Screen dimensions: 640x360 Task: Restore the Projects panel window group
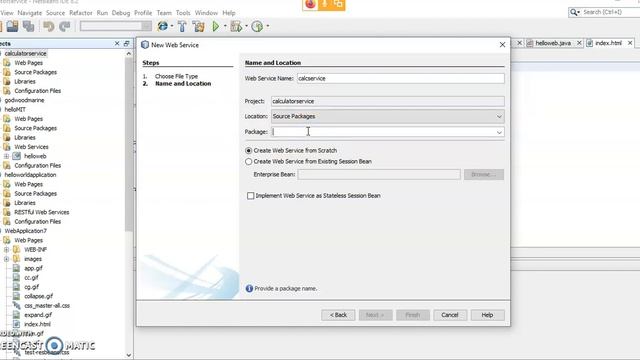(x=127, y=43)
